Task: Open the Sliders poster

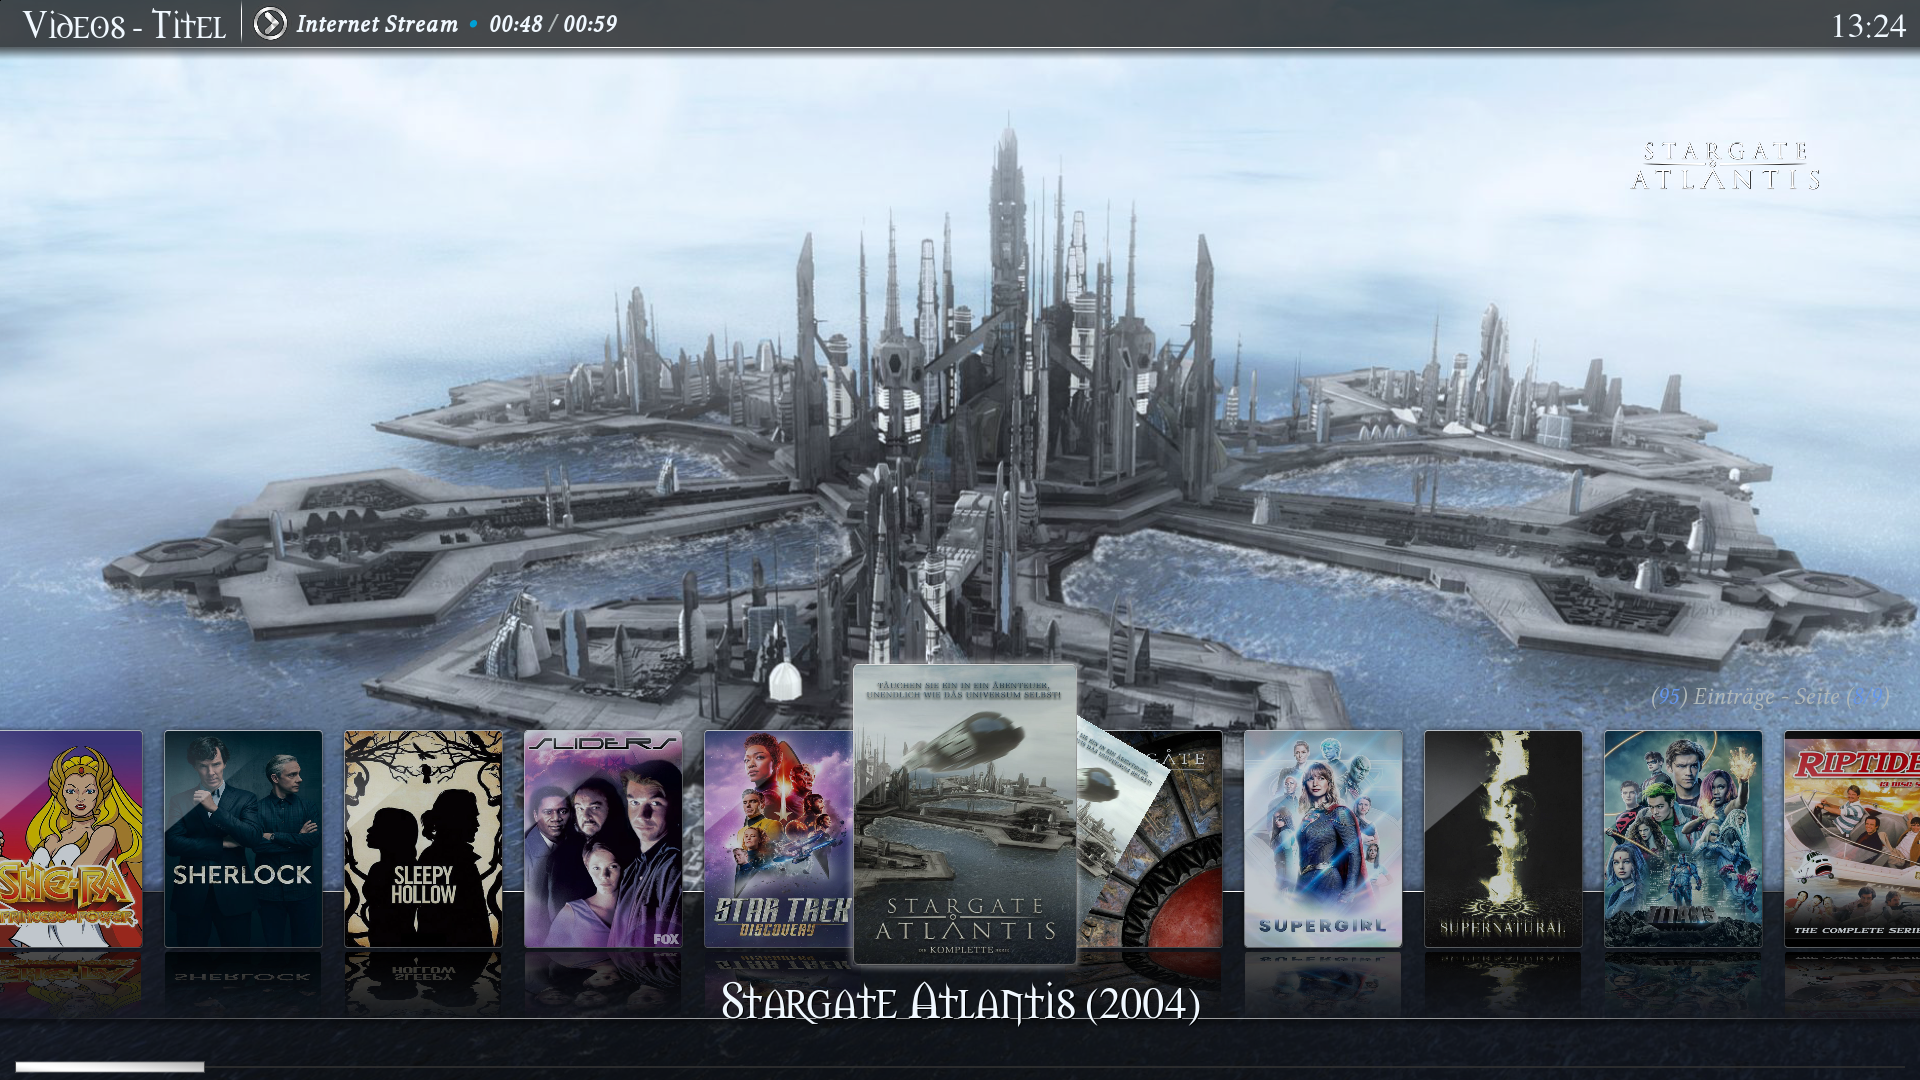Action: (603, 839)
